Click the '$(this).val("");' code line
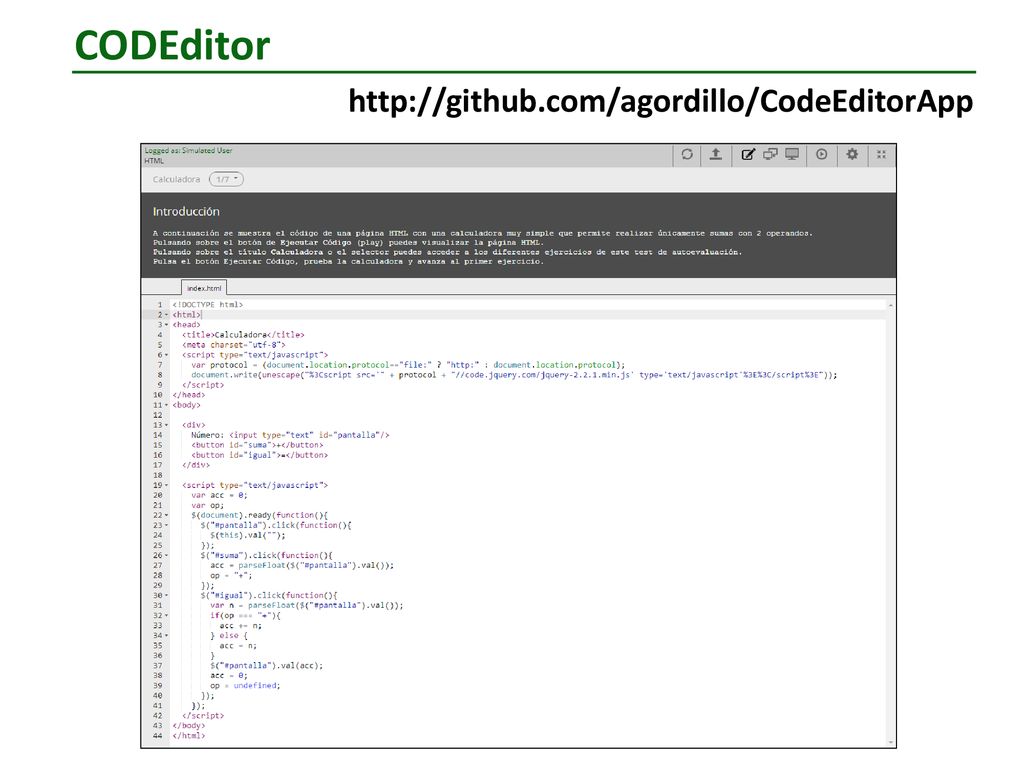 point(248,536)
